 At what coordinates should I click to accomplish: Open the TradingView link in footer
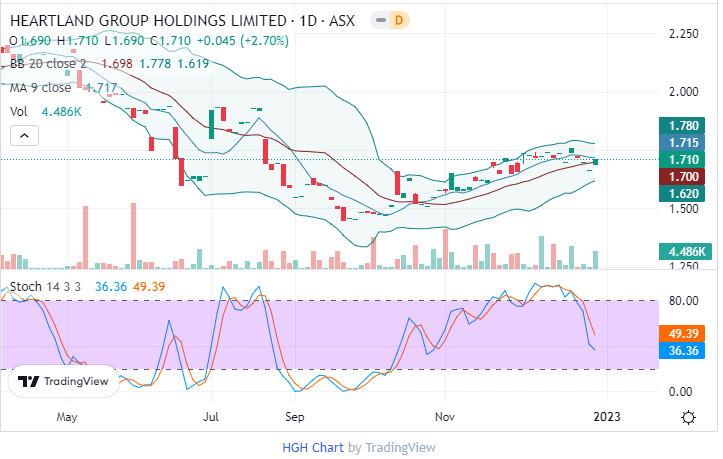[400, 447]
